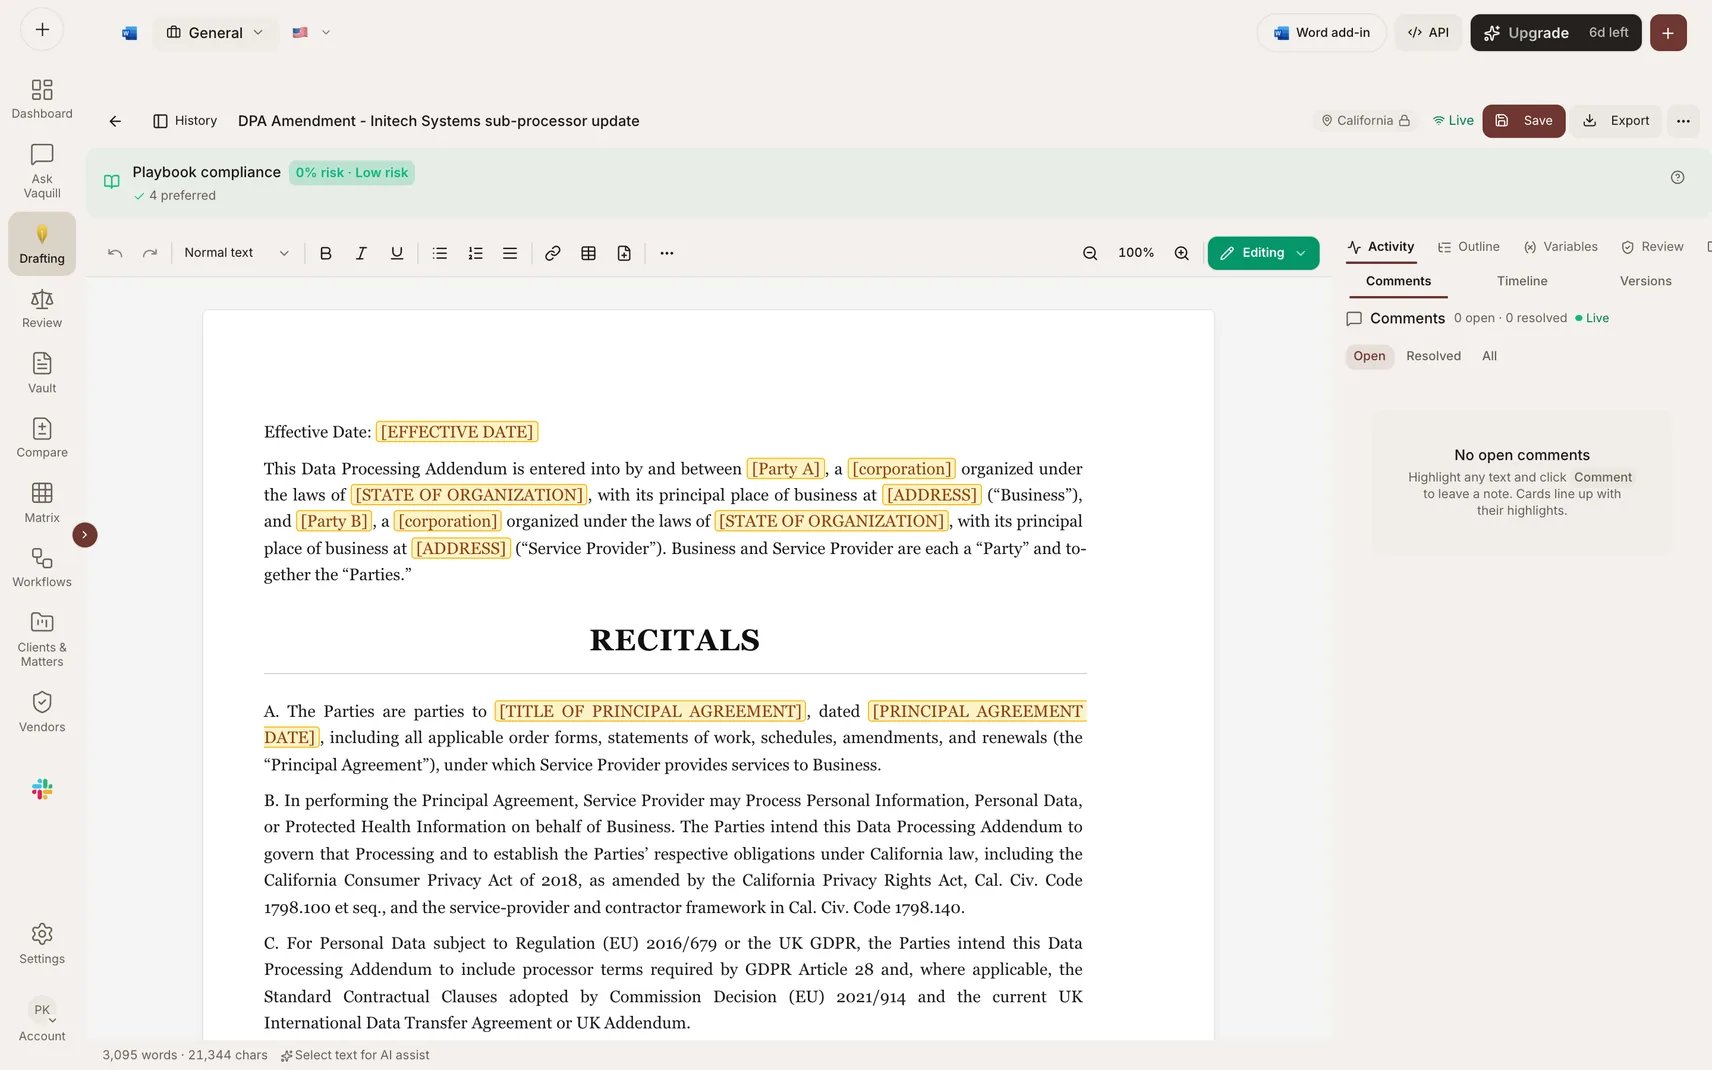The width and height of the screenshot is (1712, 1070).
Task: Go back with the left arrow
Action: coord(115,121)
